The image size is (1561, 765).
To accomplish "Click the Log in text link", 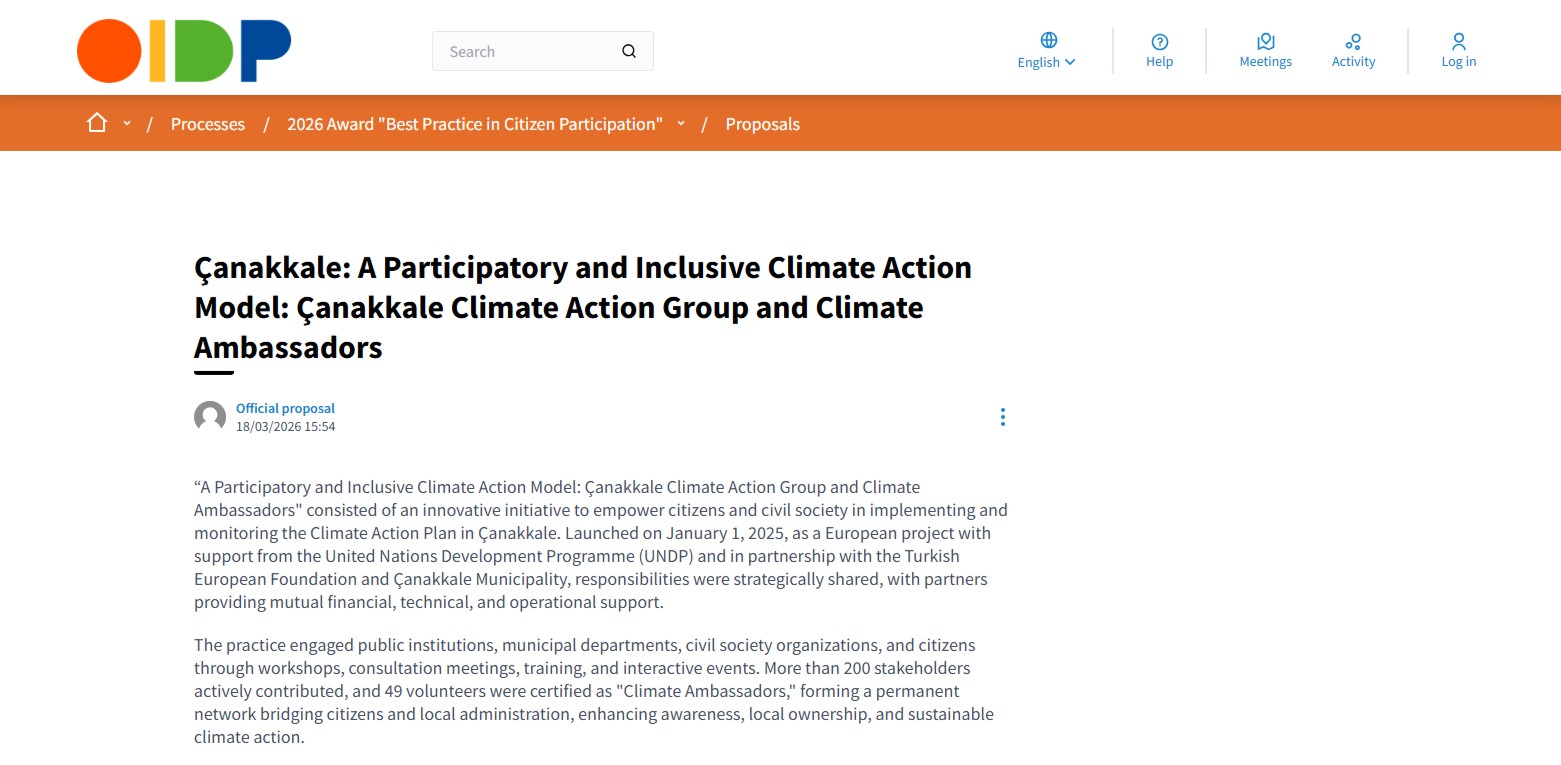I will tap(1458, 62).
